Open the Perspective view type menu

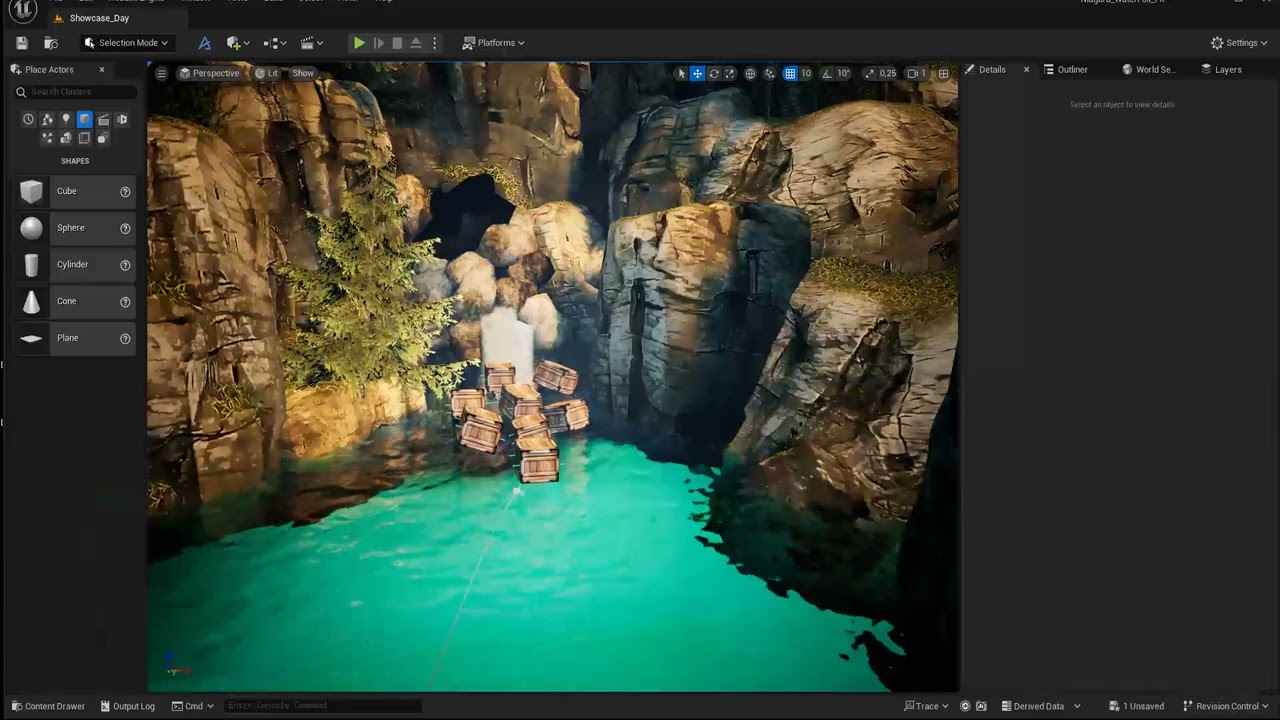tap(209, 73)
